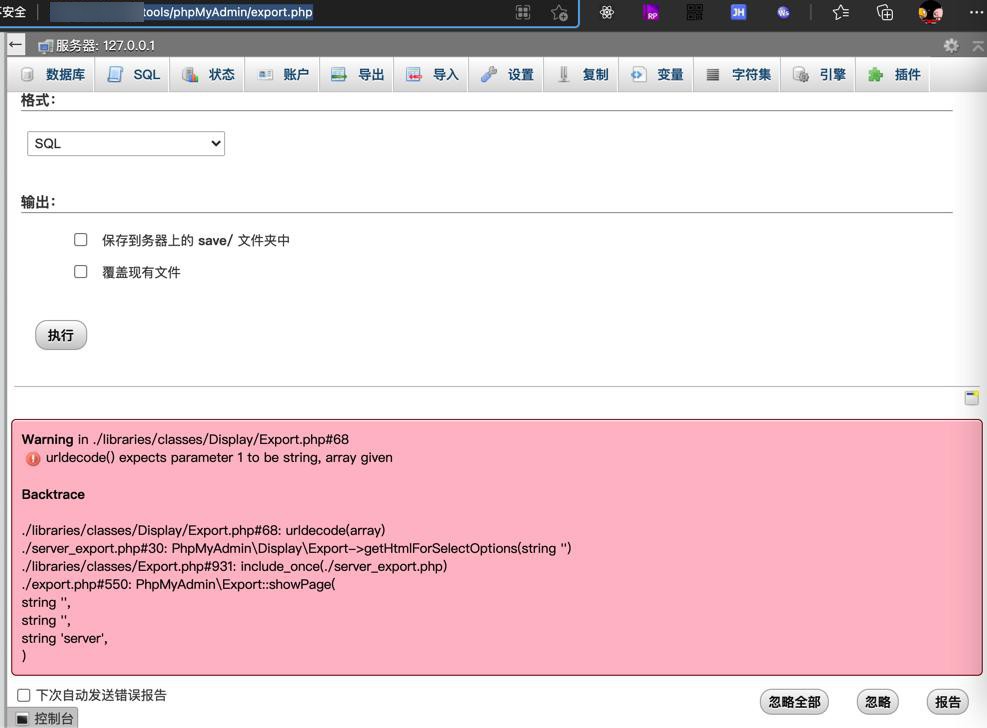Click the 数据库 tab database icon

27,74
